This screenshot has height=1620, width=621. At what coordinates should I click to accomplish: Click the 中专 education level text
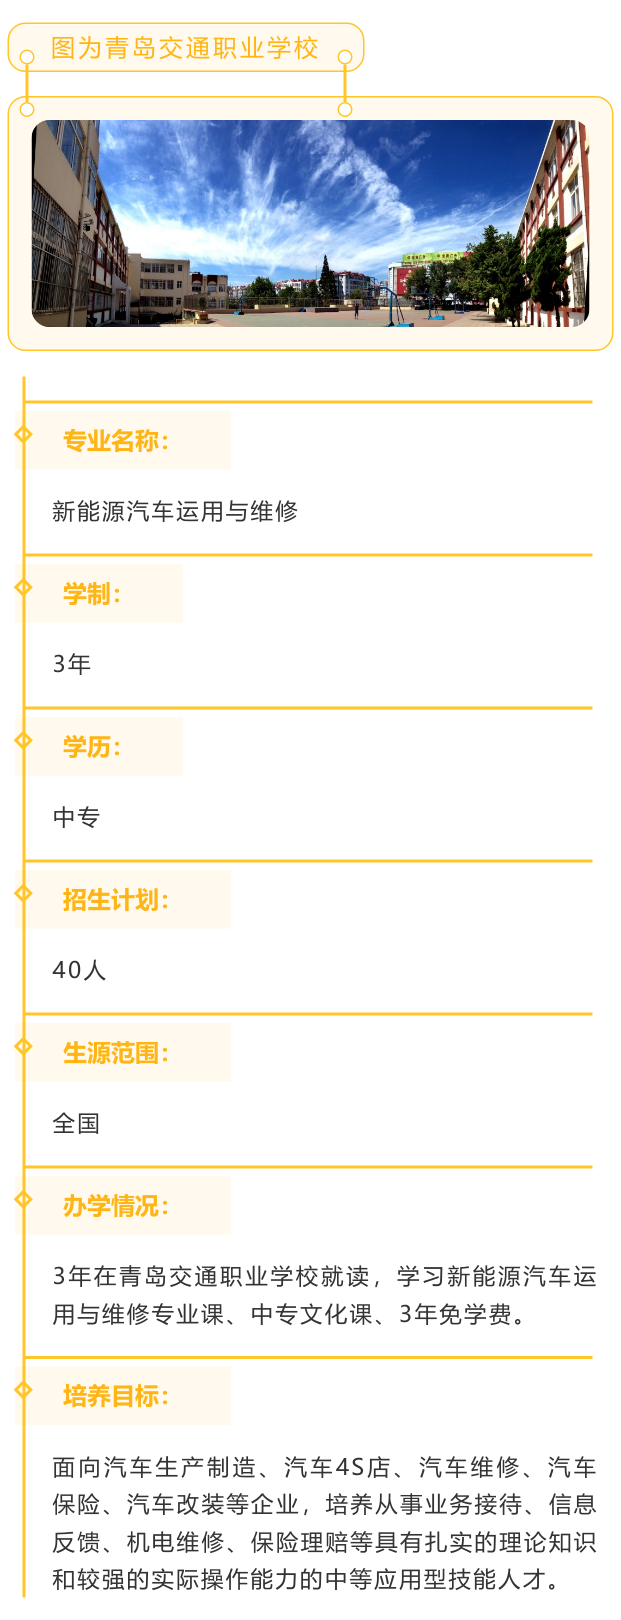76,817
